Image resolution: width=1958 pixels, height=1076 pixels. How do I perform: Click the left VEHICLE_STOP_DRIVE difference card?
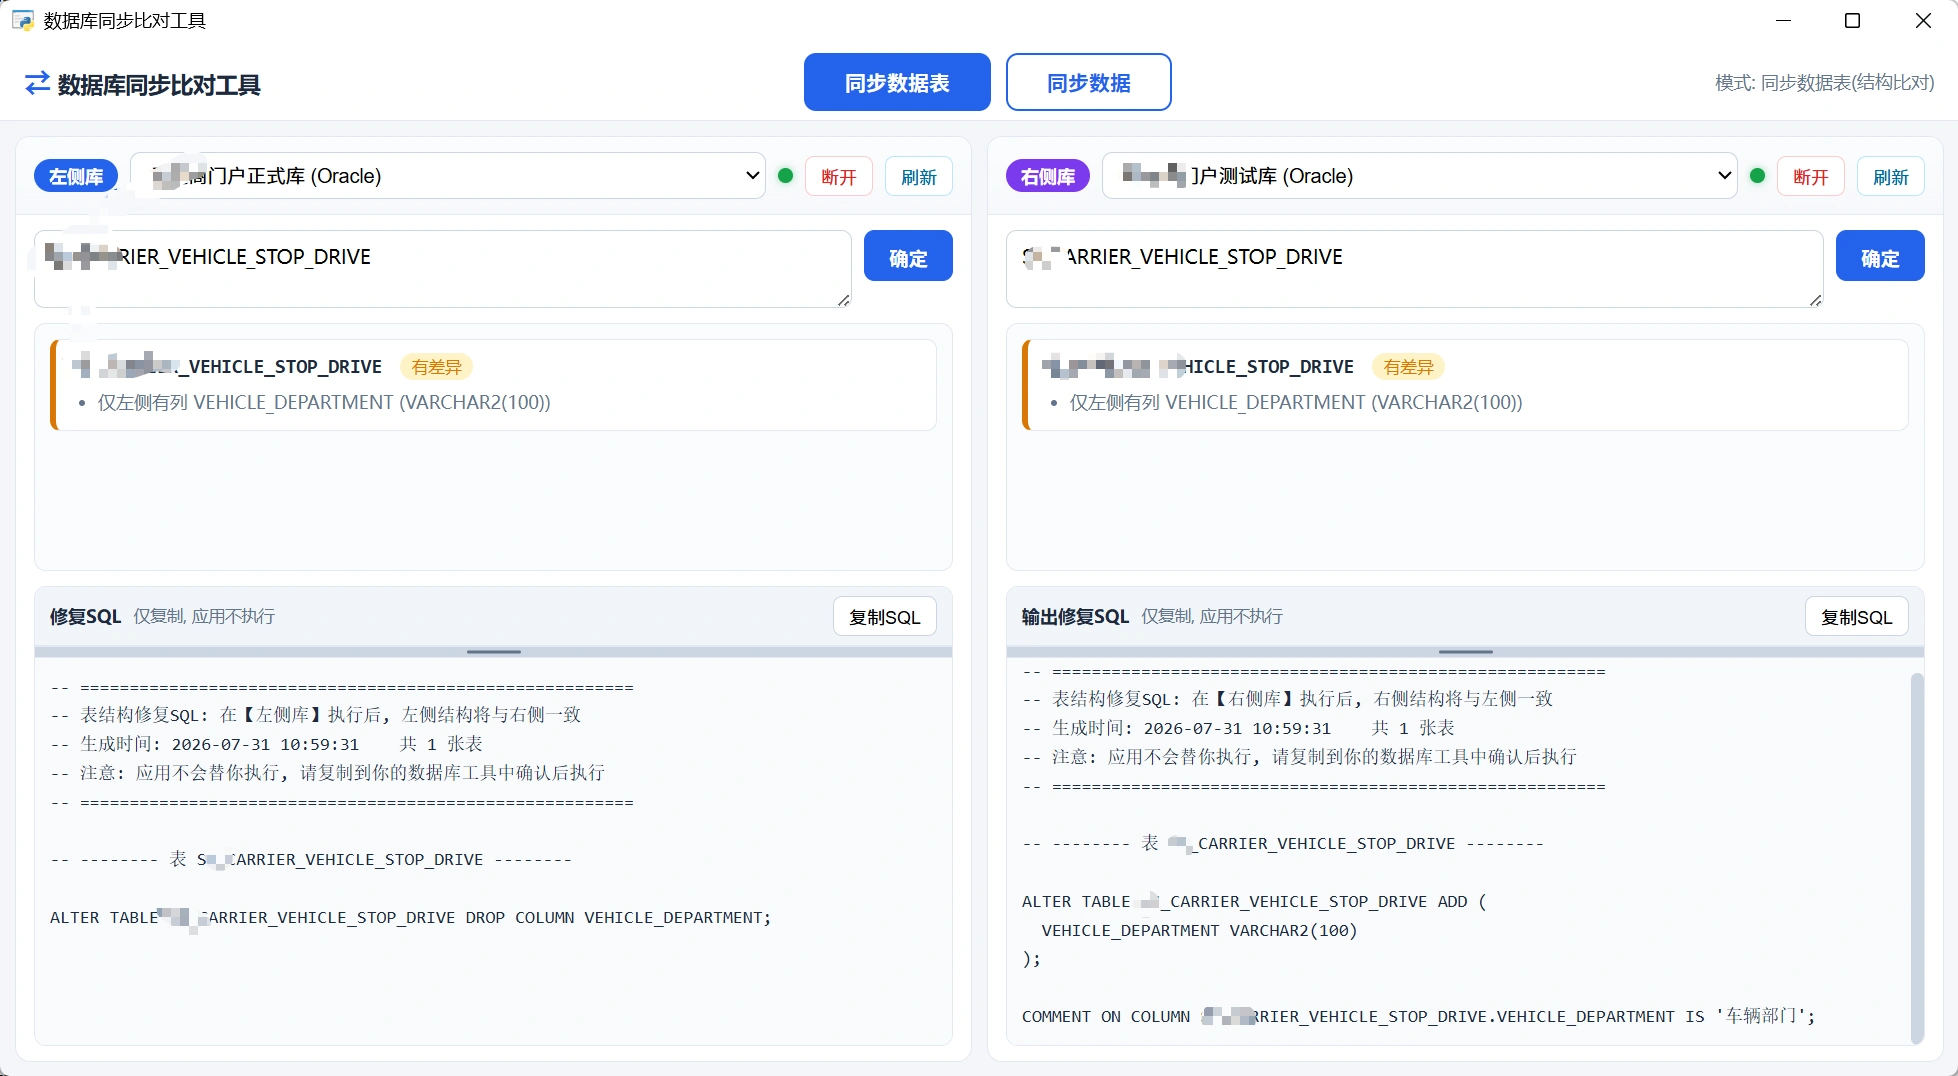493,385
